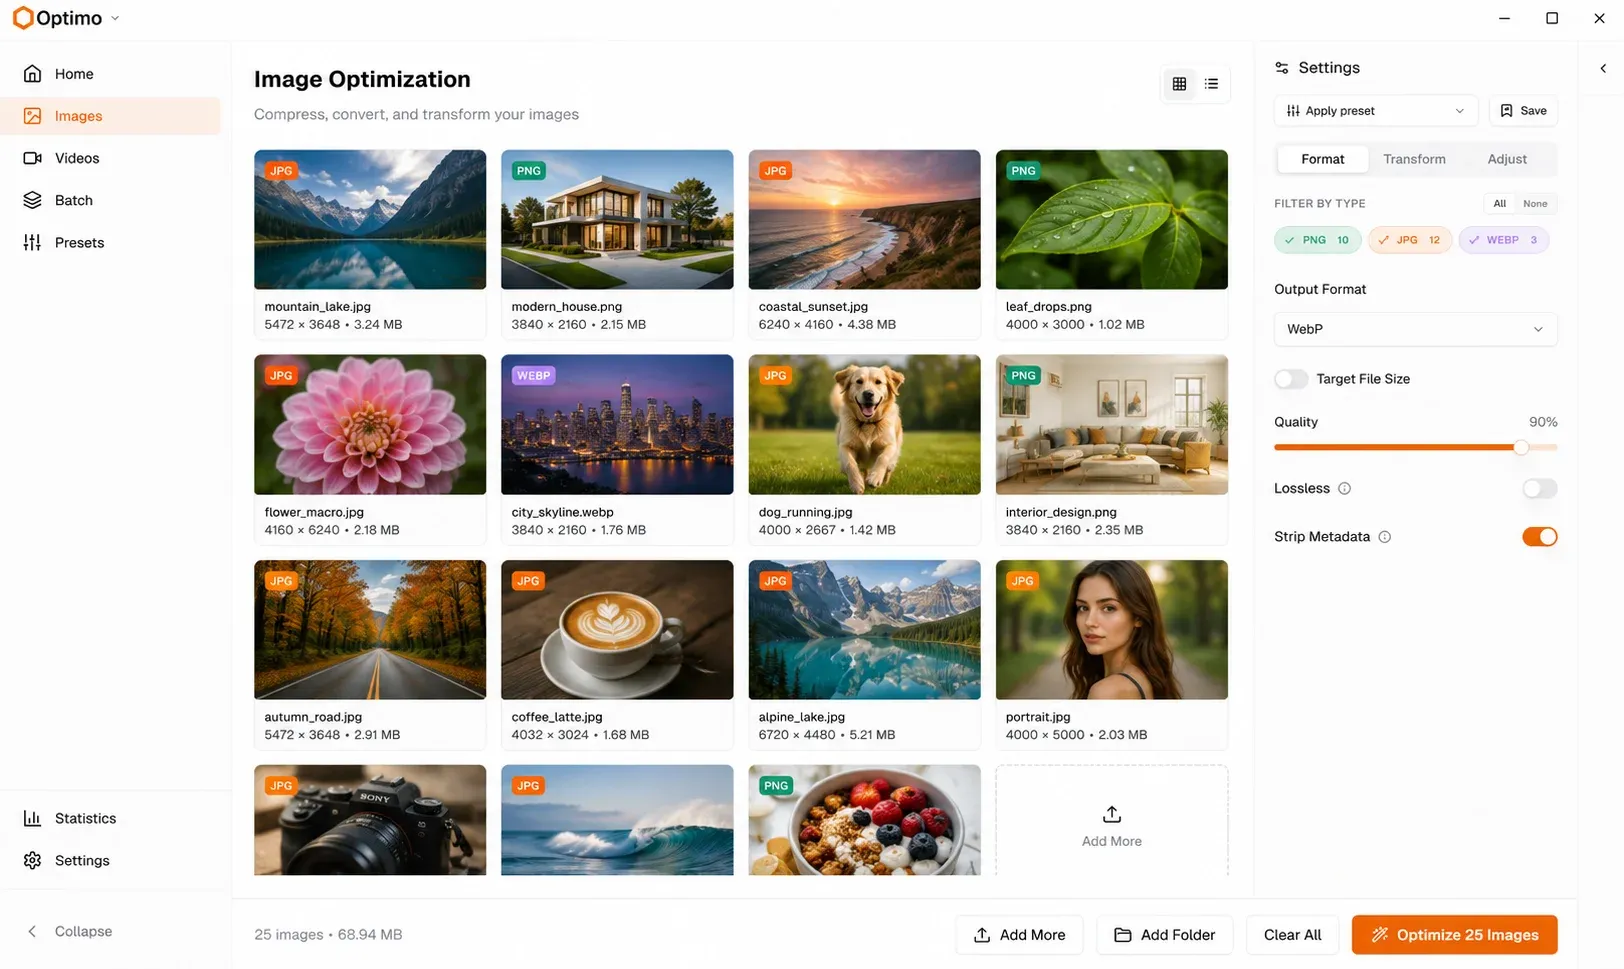Open Presets from the sidebar
The image size is (1624, 969).
pos(110,242)
